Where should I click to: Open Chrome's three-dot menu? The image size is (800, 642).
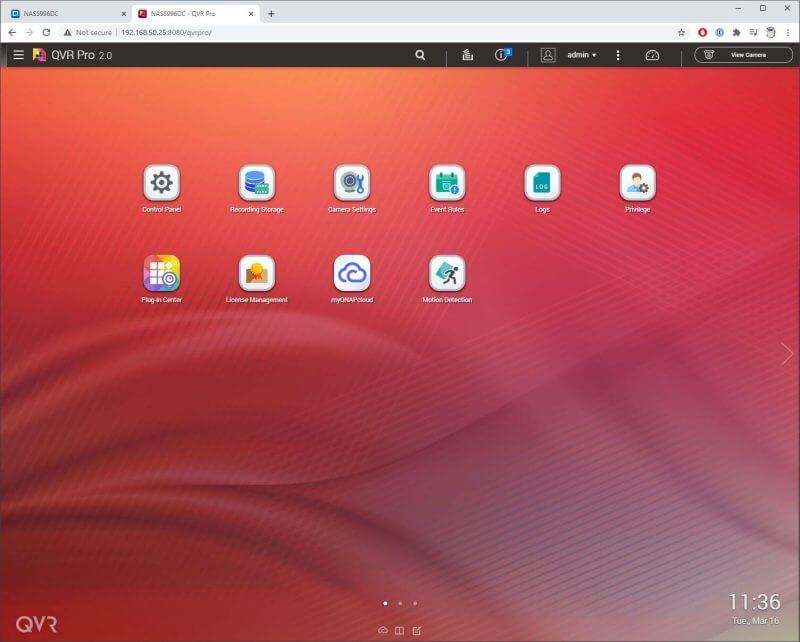pos(788,32)
